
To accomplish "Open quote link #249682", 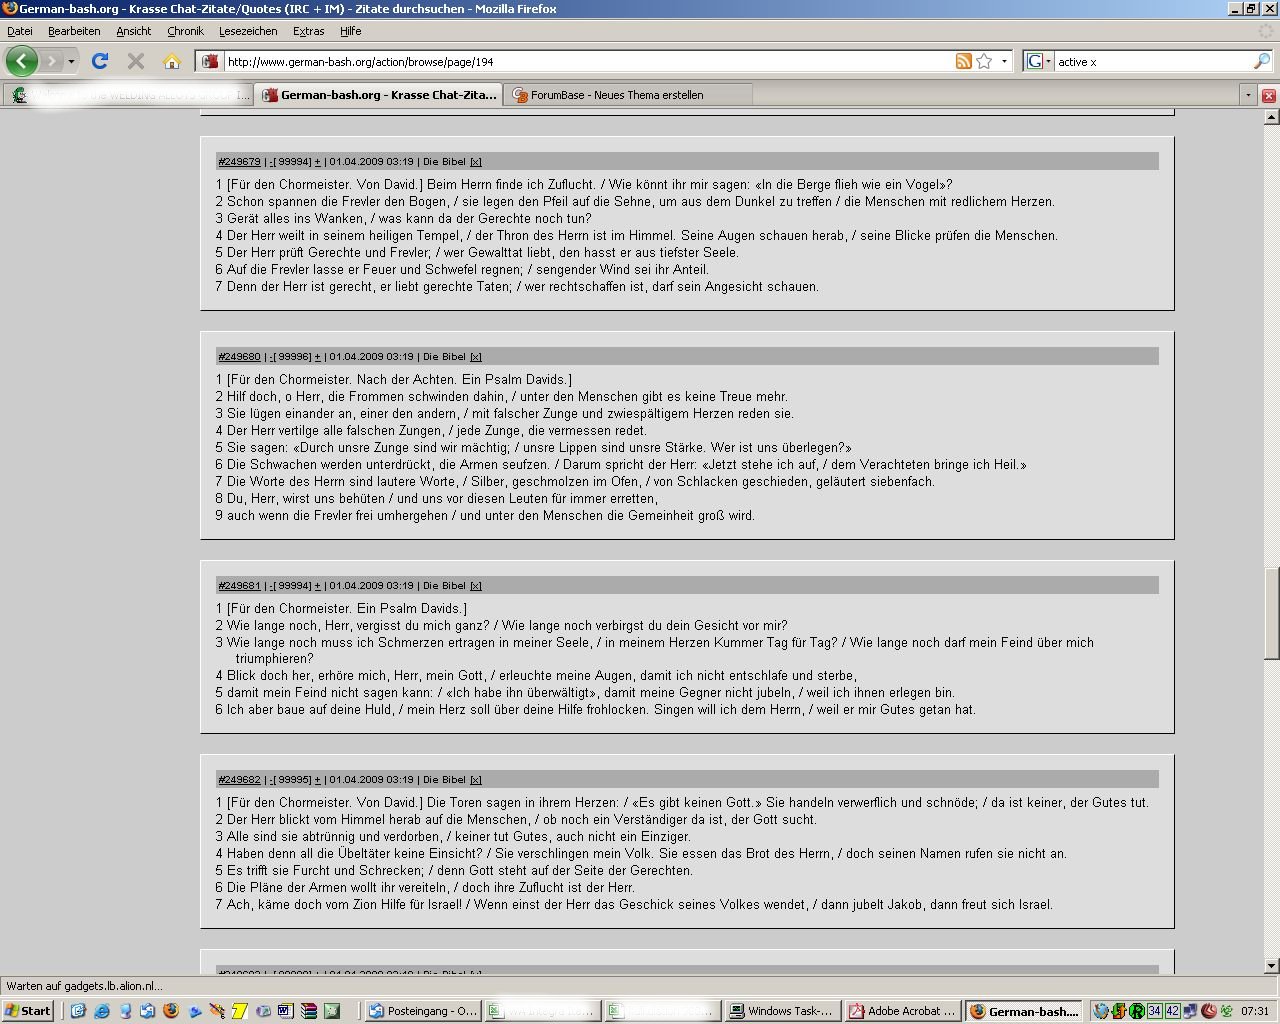I will (239, 780).
